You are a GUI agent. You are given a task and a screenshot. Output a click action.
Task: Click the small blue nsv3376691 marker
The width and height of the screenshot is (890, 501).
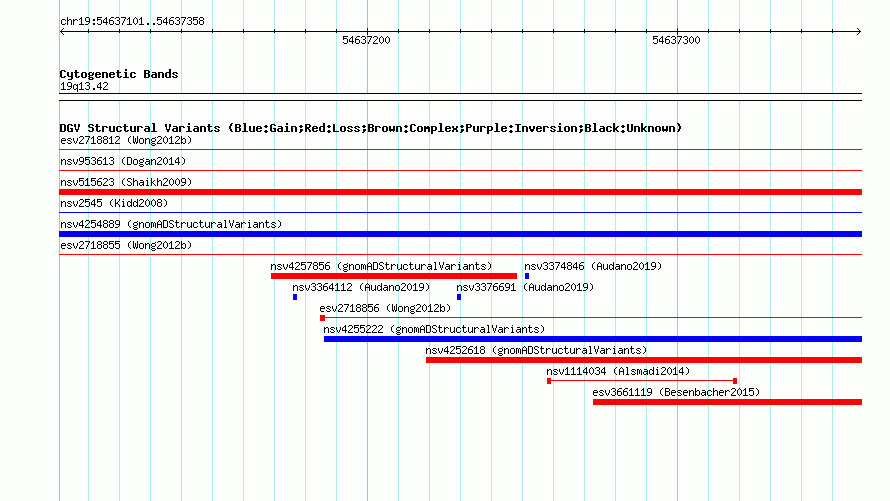(459, 297)
